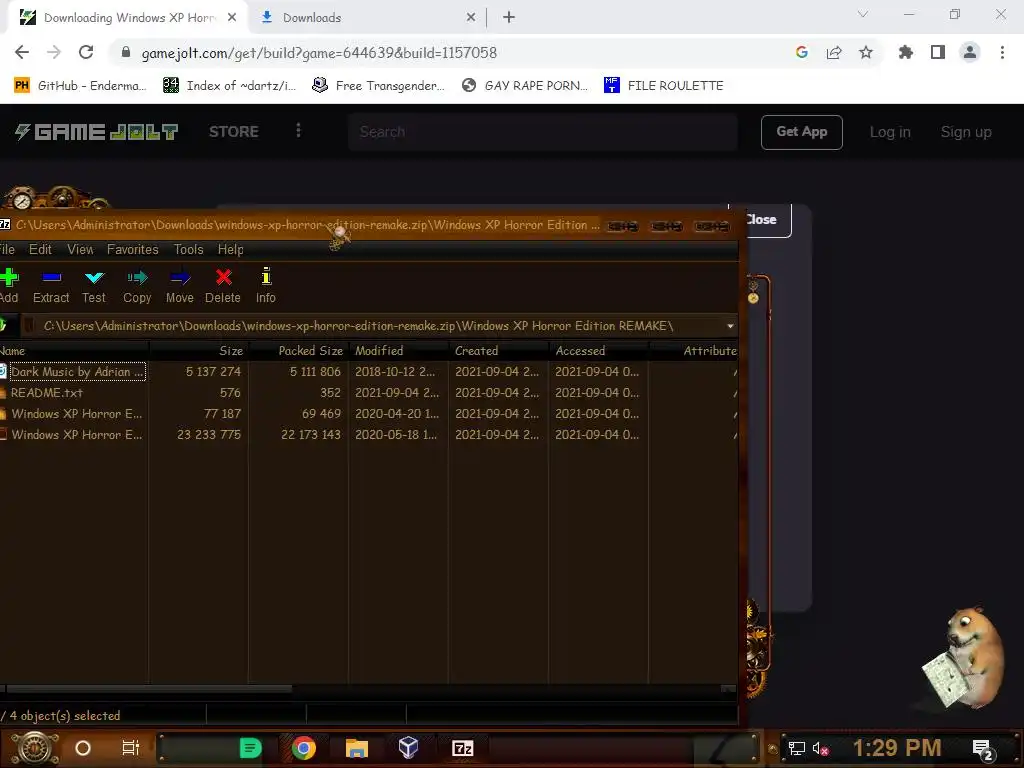
Task: Open the steampunk Start button
Action: point(35,748)
